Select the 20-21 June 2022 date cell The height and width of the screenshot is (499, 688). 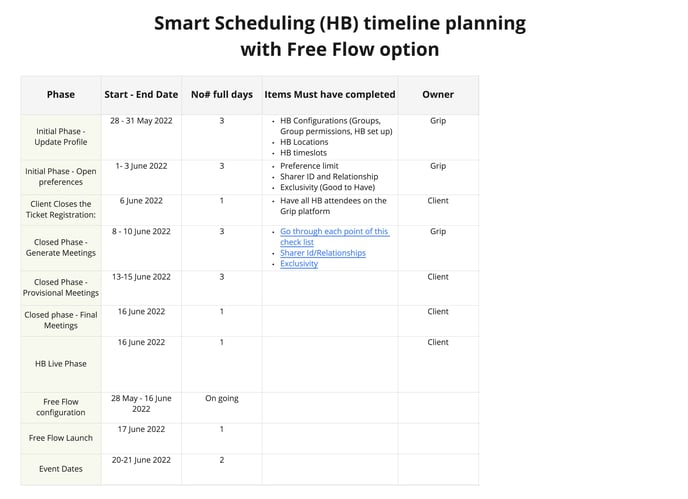[x=141, y=469]
